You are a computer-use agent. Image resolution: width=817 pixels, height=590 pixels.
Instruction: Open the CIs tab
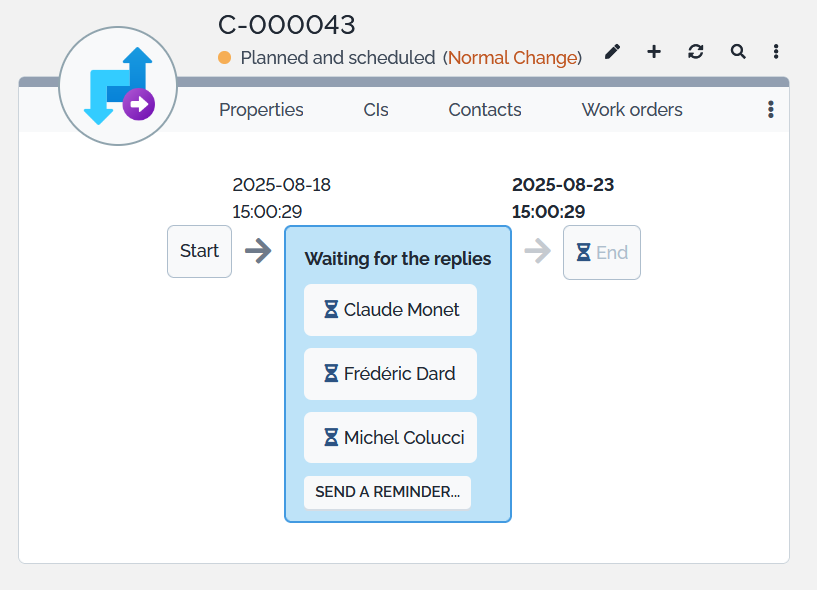click(376, 110)
